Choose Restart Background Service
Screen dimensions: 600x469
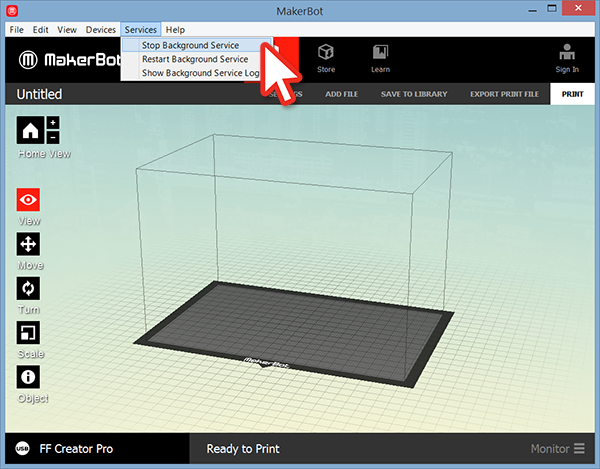195,59
